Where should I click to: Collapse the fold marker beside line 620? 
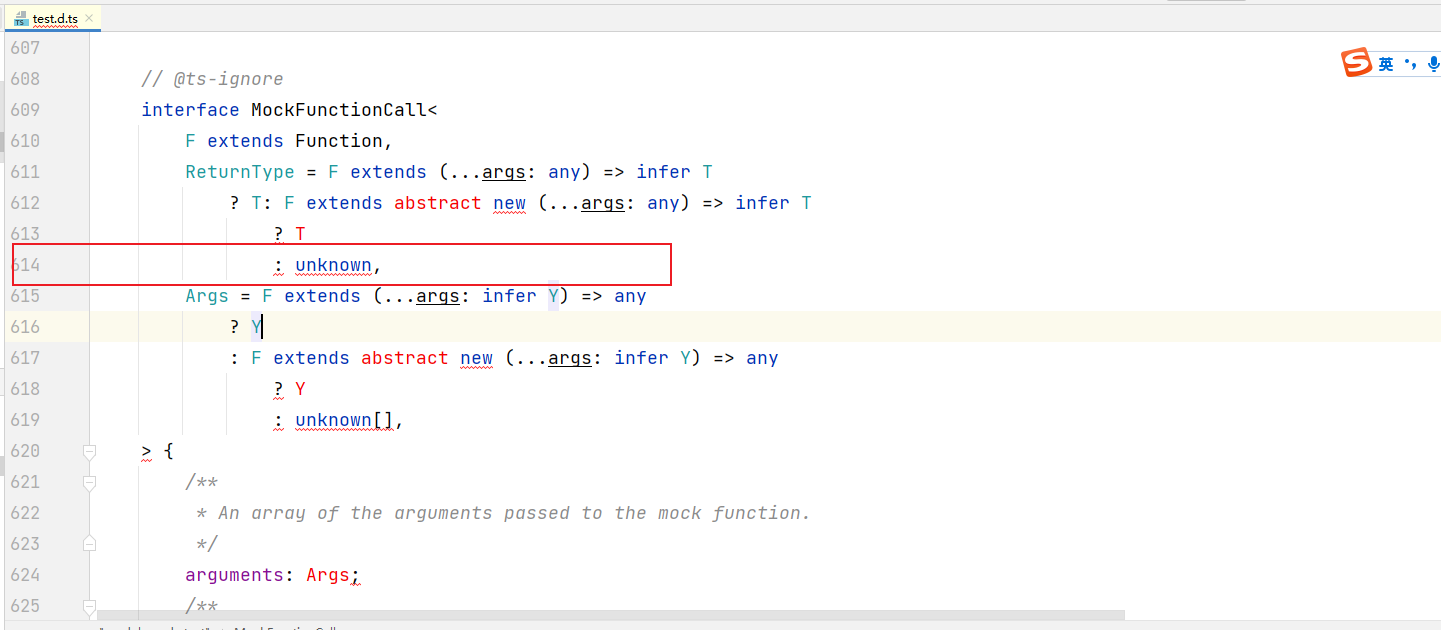(89, 451)
